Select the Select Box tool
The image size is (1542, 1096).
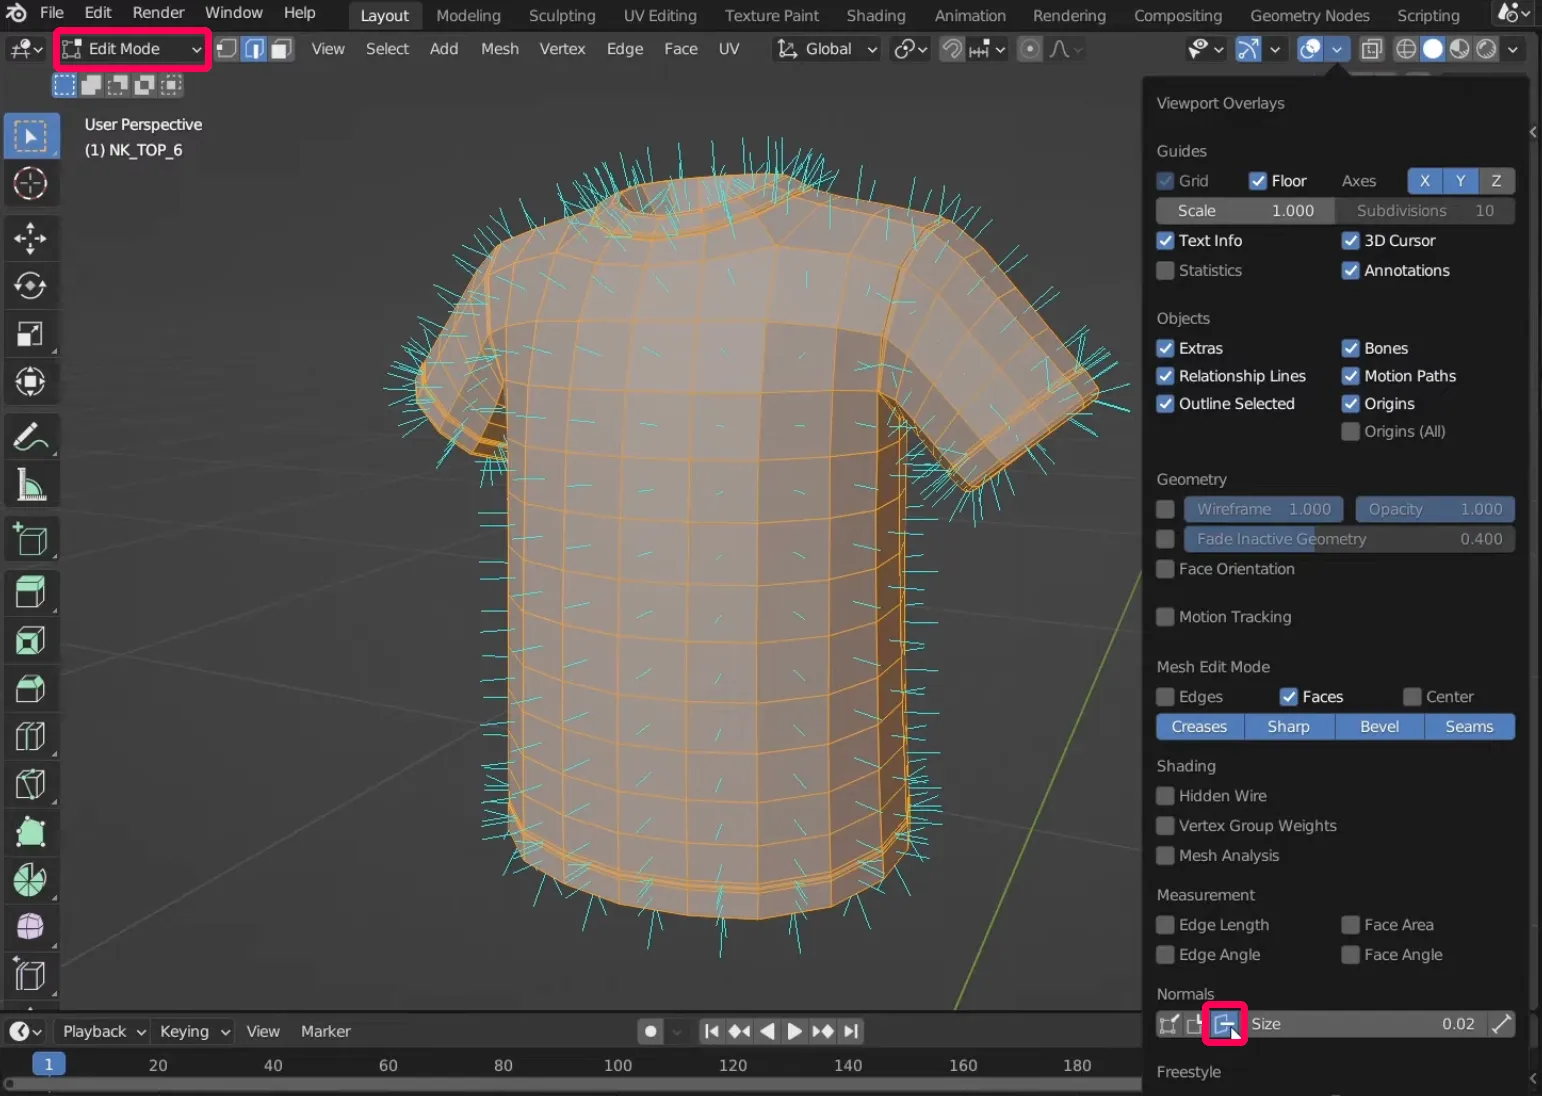pos(31,136)
